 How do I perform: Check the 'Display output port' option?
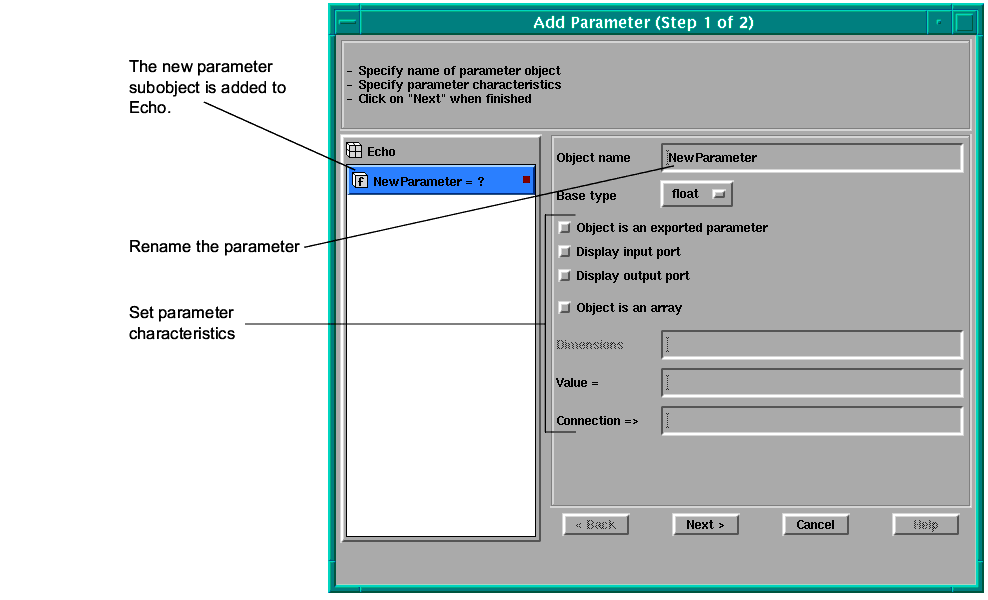click(565, 276)
